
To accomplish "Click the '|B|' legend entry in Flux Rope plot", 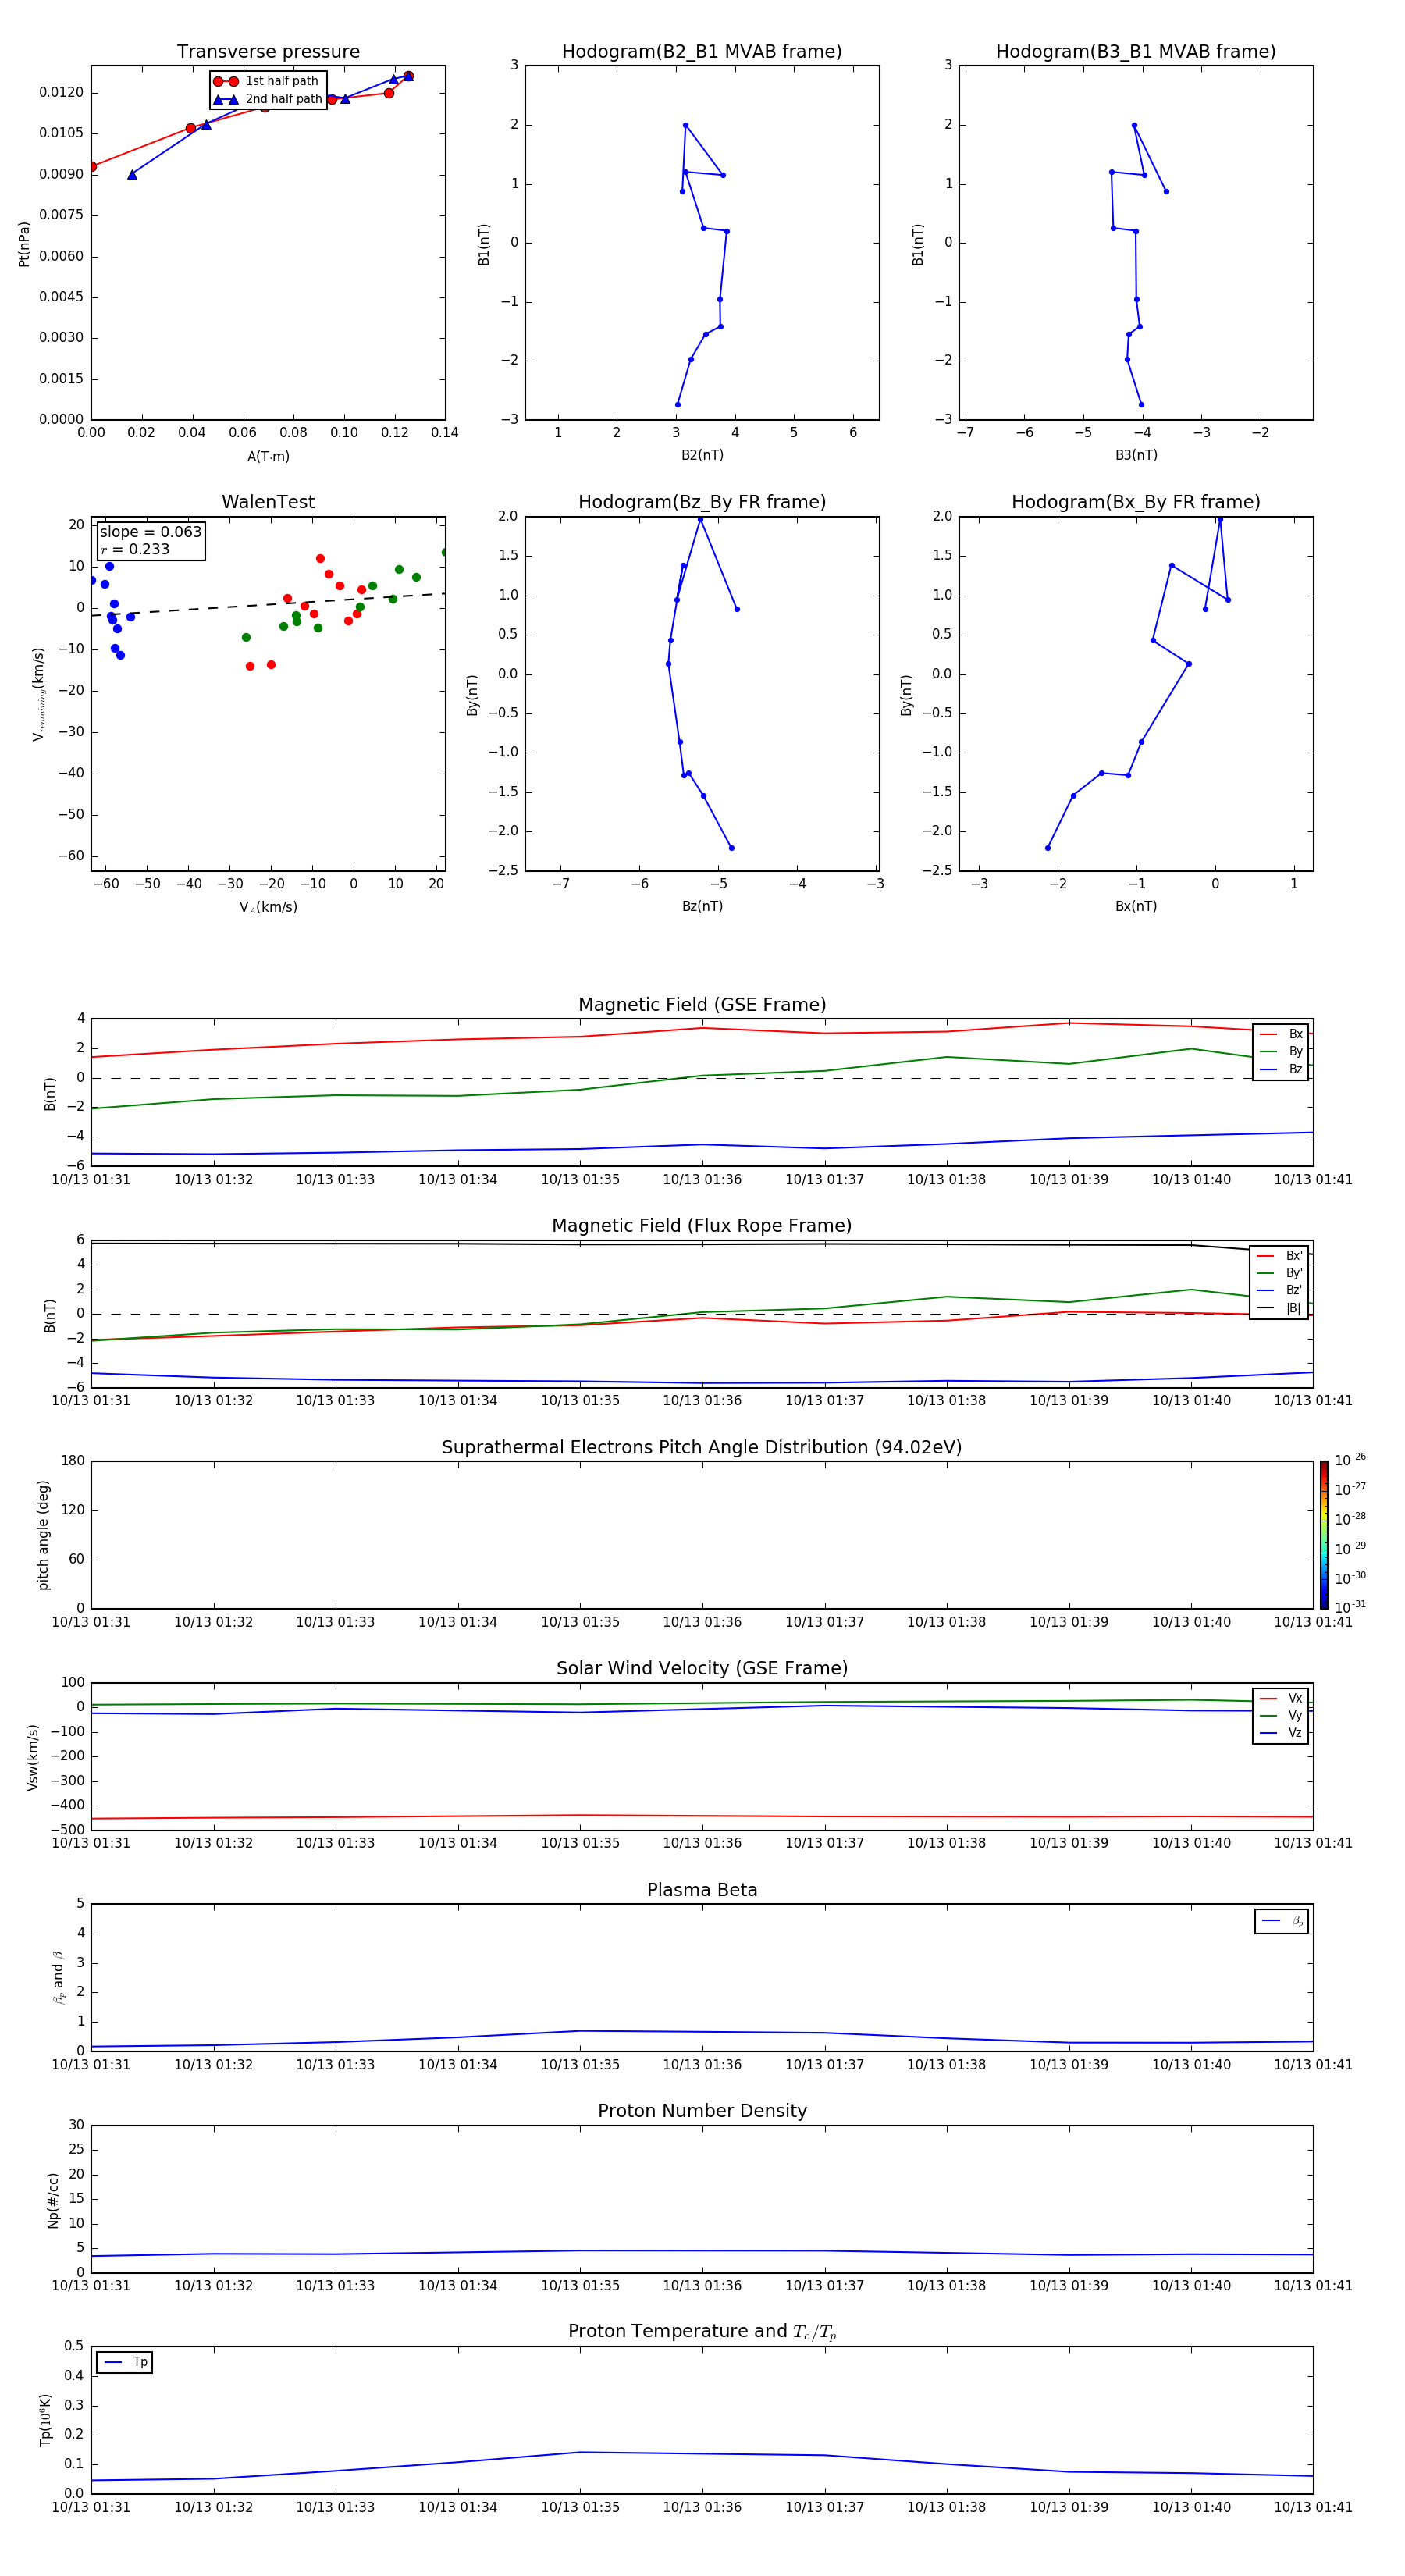I will click(1280, 1308).
